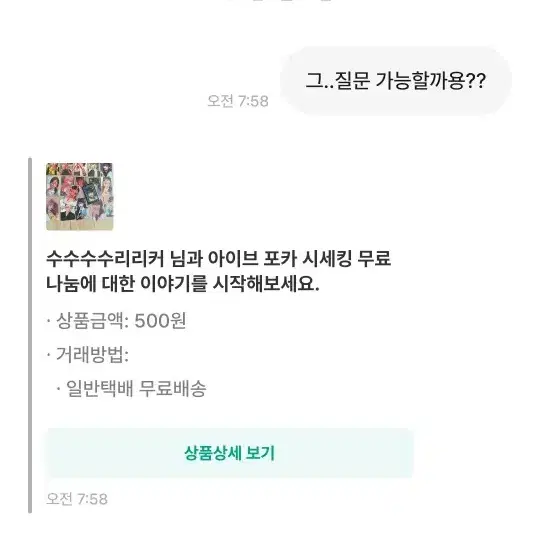Click the 무료배송 free shipping text
The width and height of the screenshot is (540, 540).
173,388
